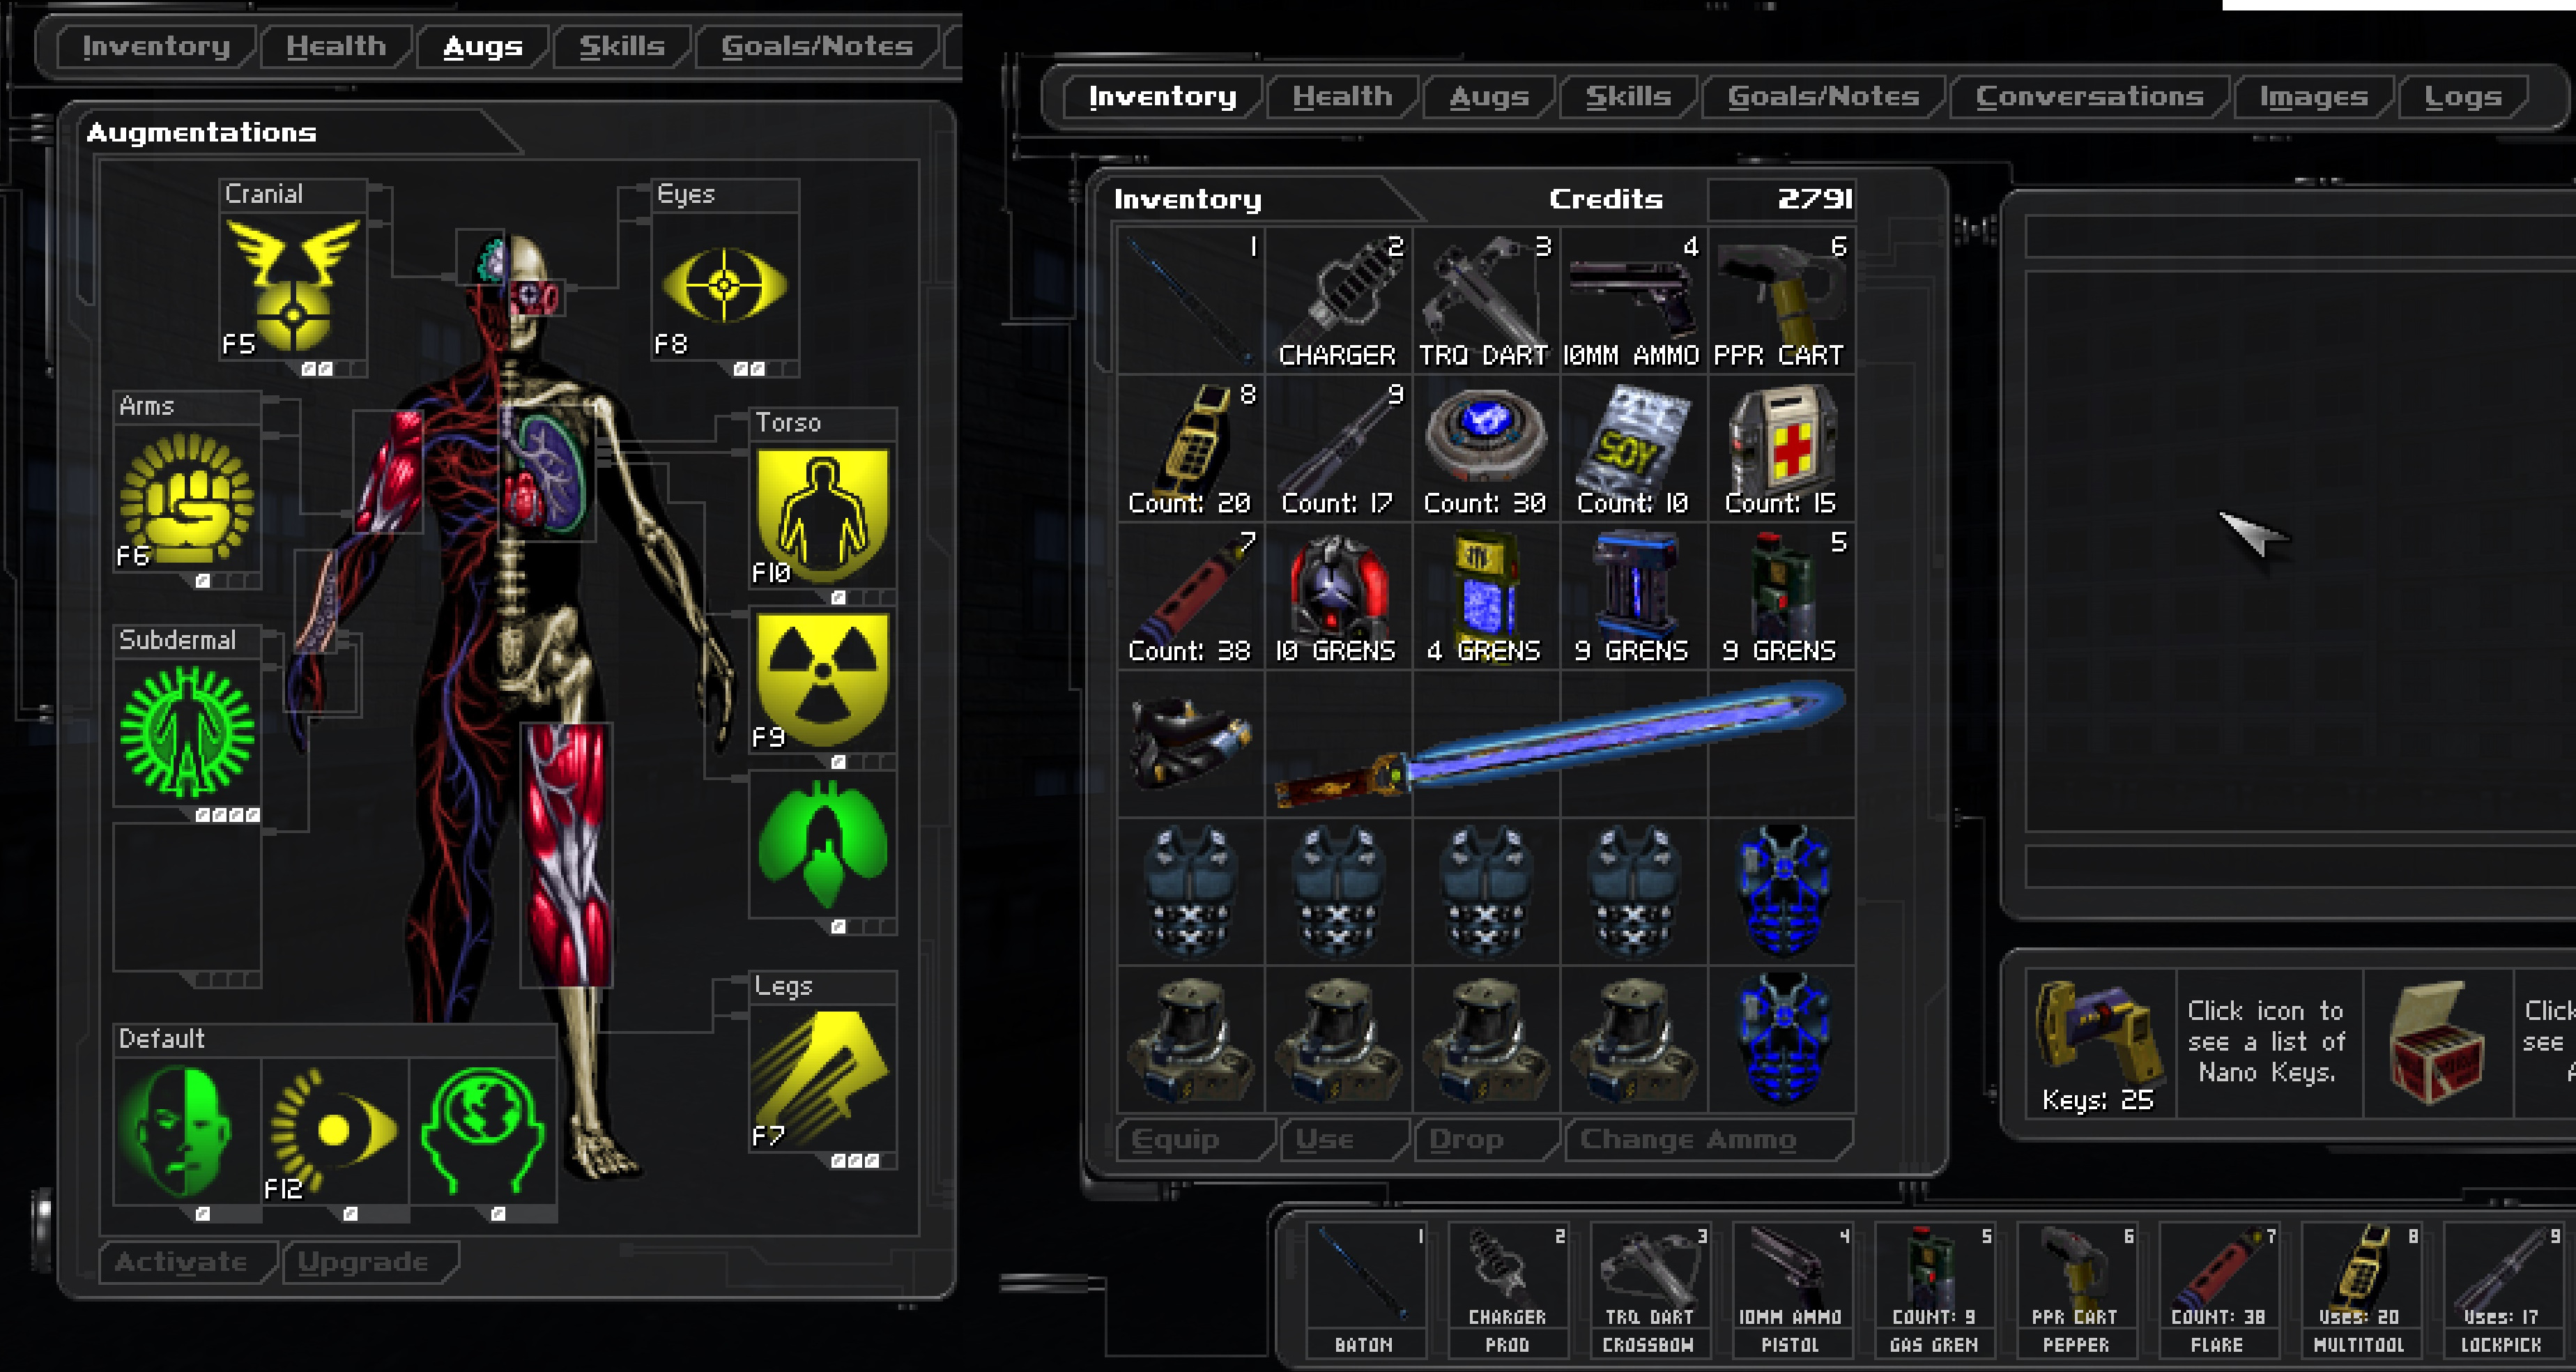Select the Cranial winged augmentation icon
The height and width of the screenshot is (1372, 2576).
click(293, 285)
